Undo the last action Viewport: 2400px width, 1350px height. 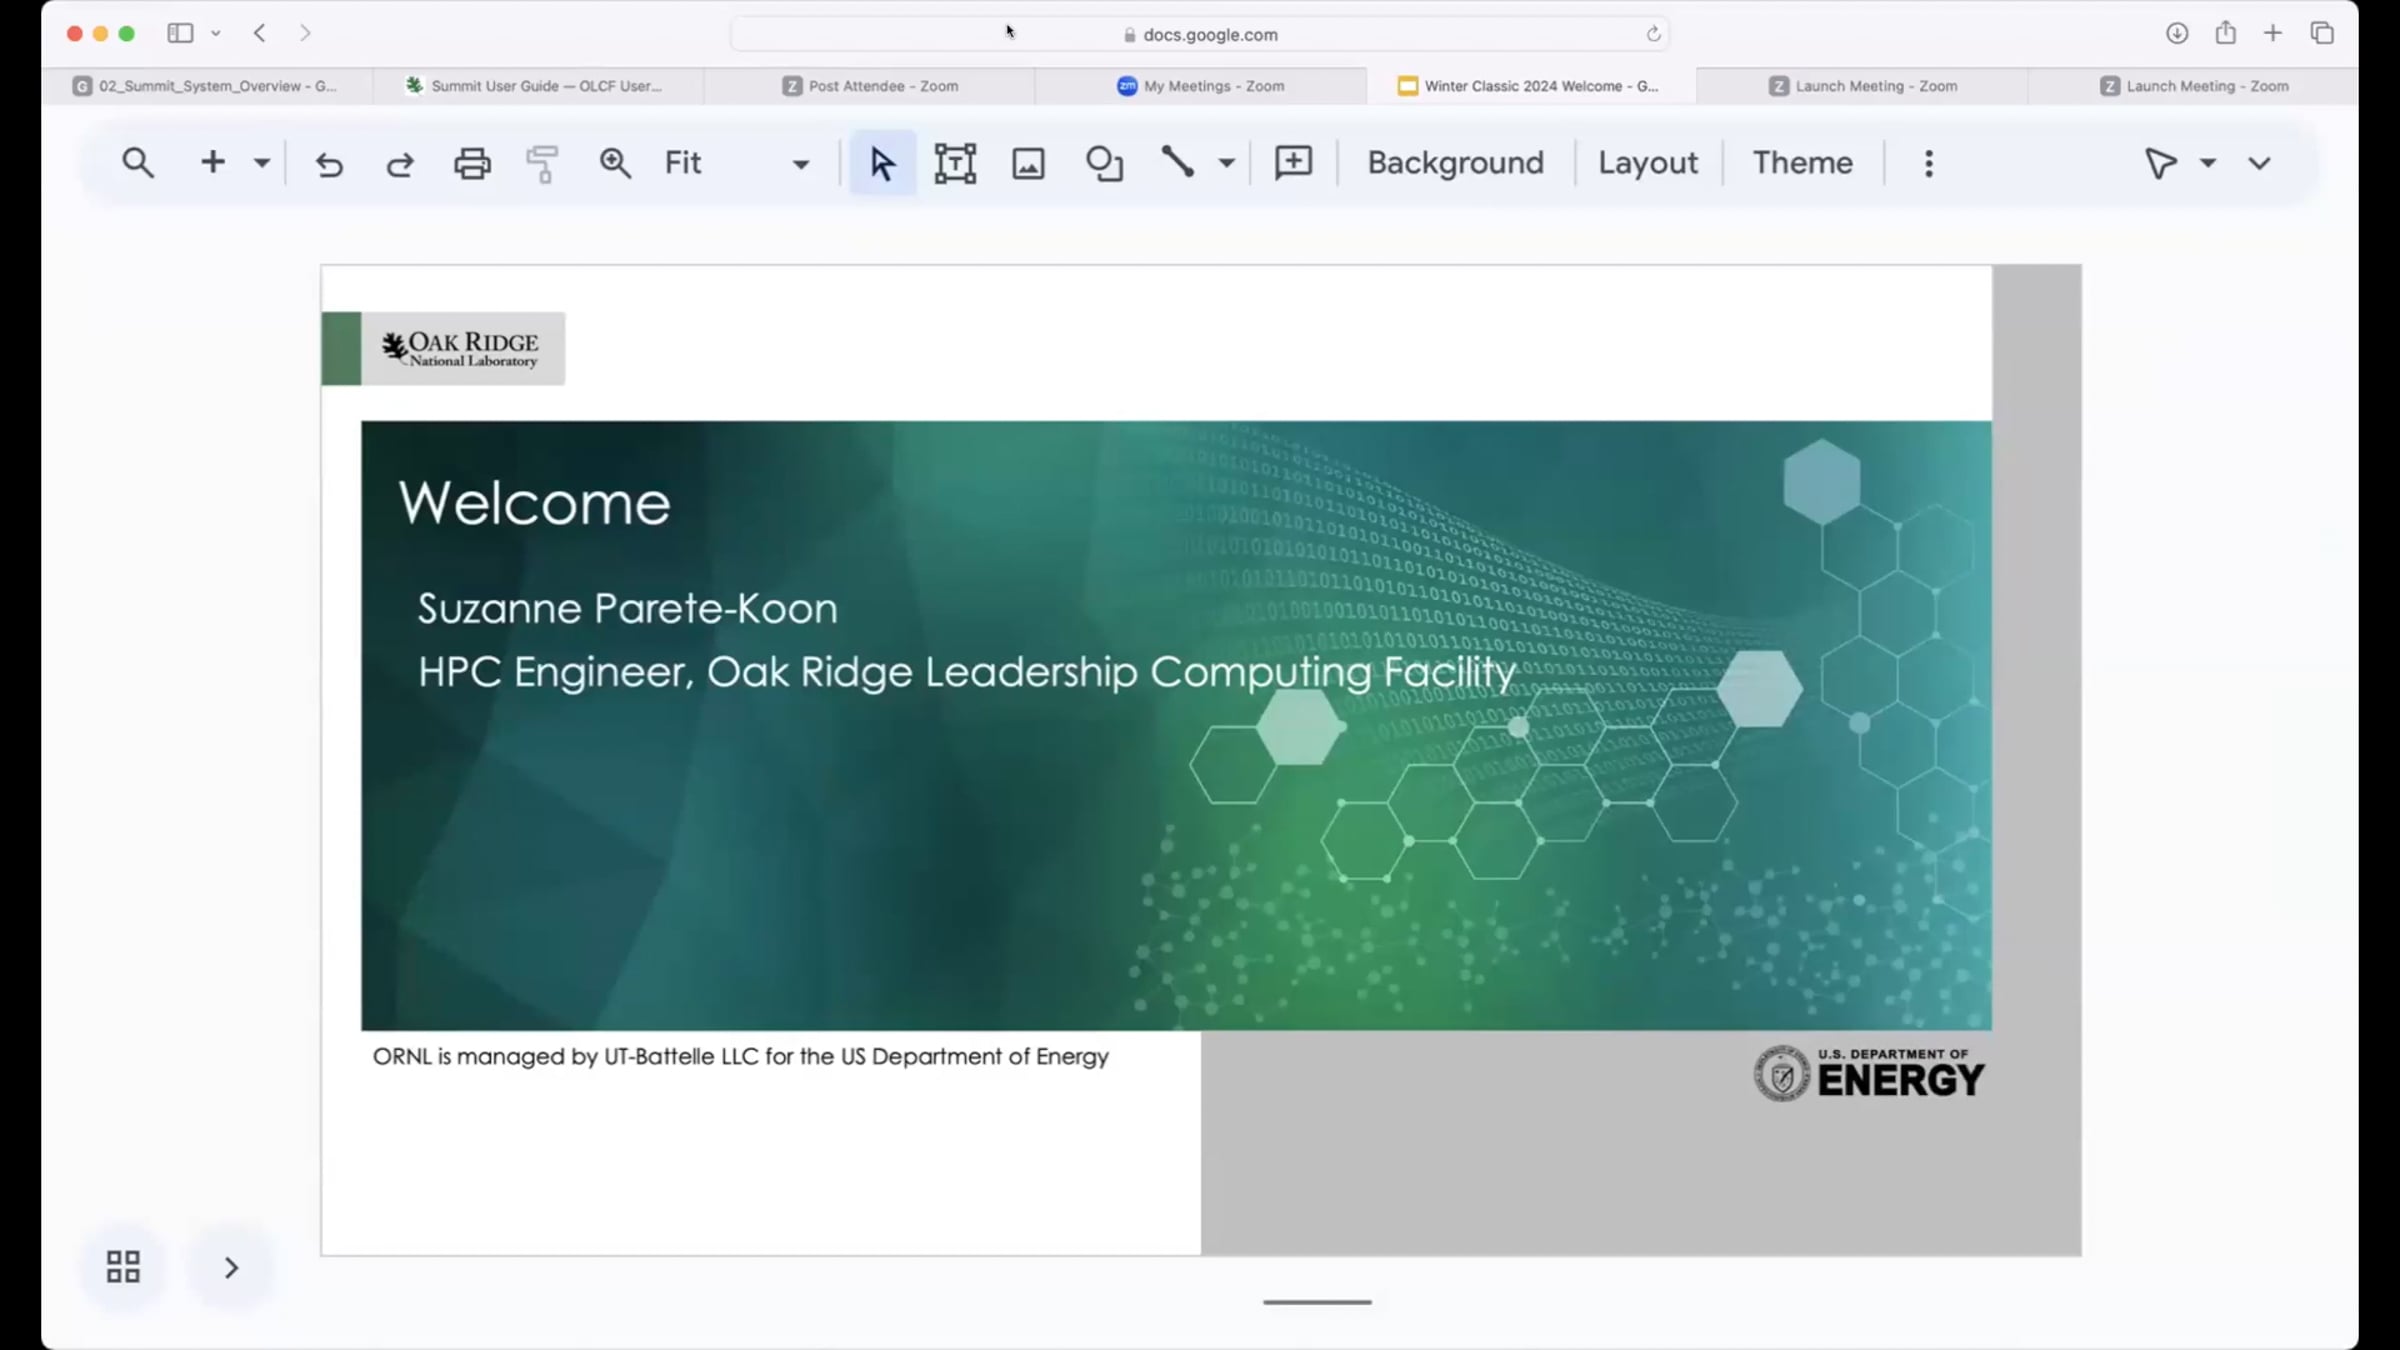329,163
